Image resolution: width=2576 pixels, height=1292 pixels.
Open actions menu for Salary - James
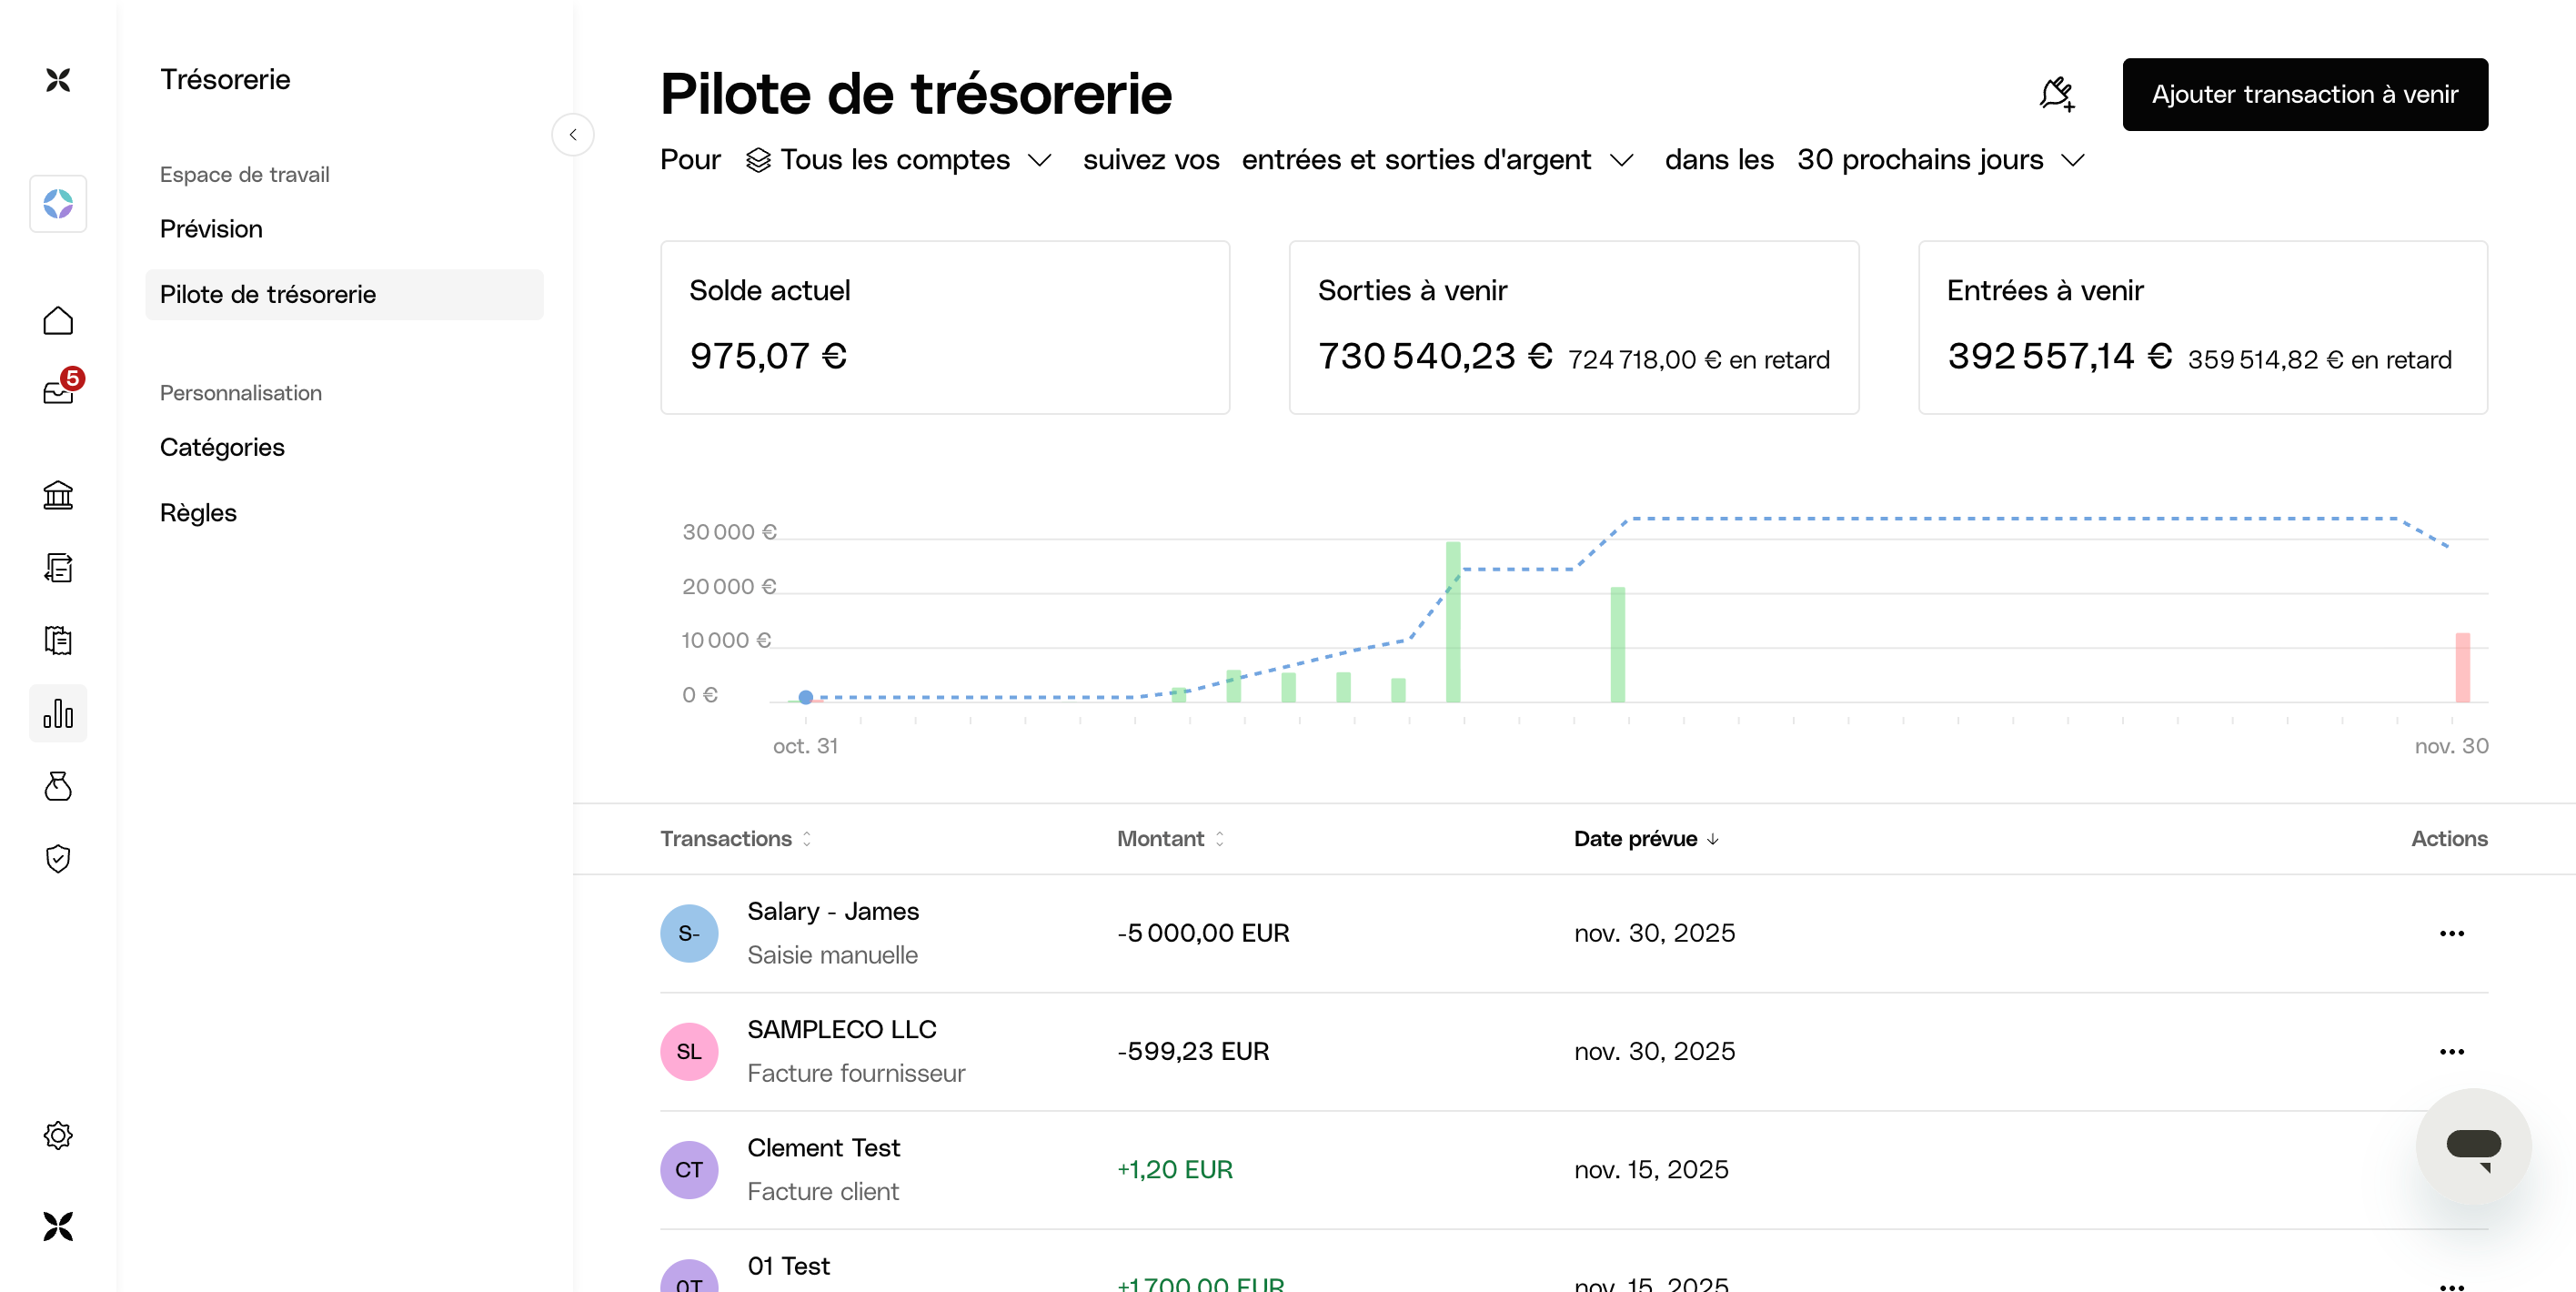click(x=2451, y=933)
